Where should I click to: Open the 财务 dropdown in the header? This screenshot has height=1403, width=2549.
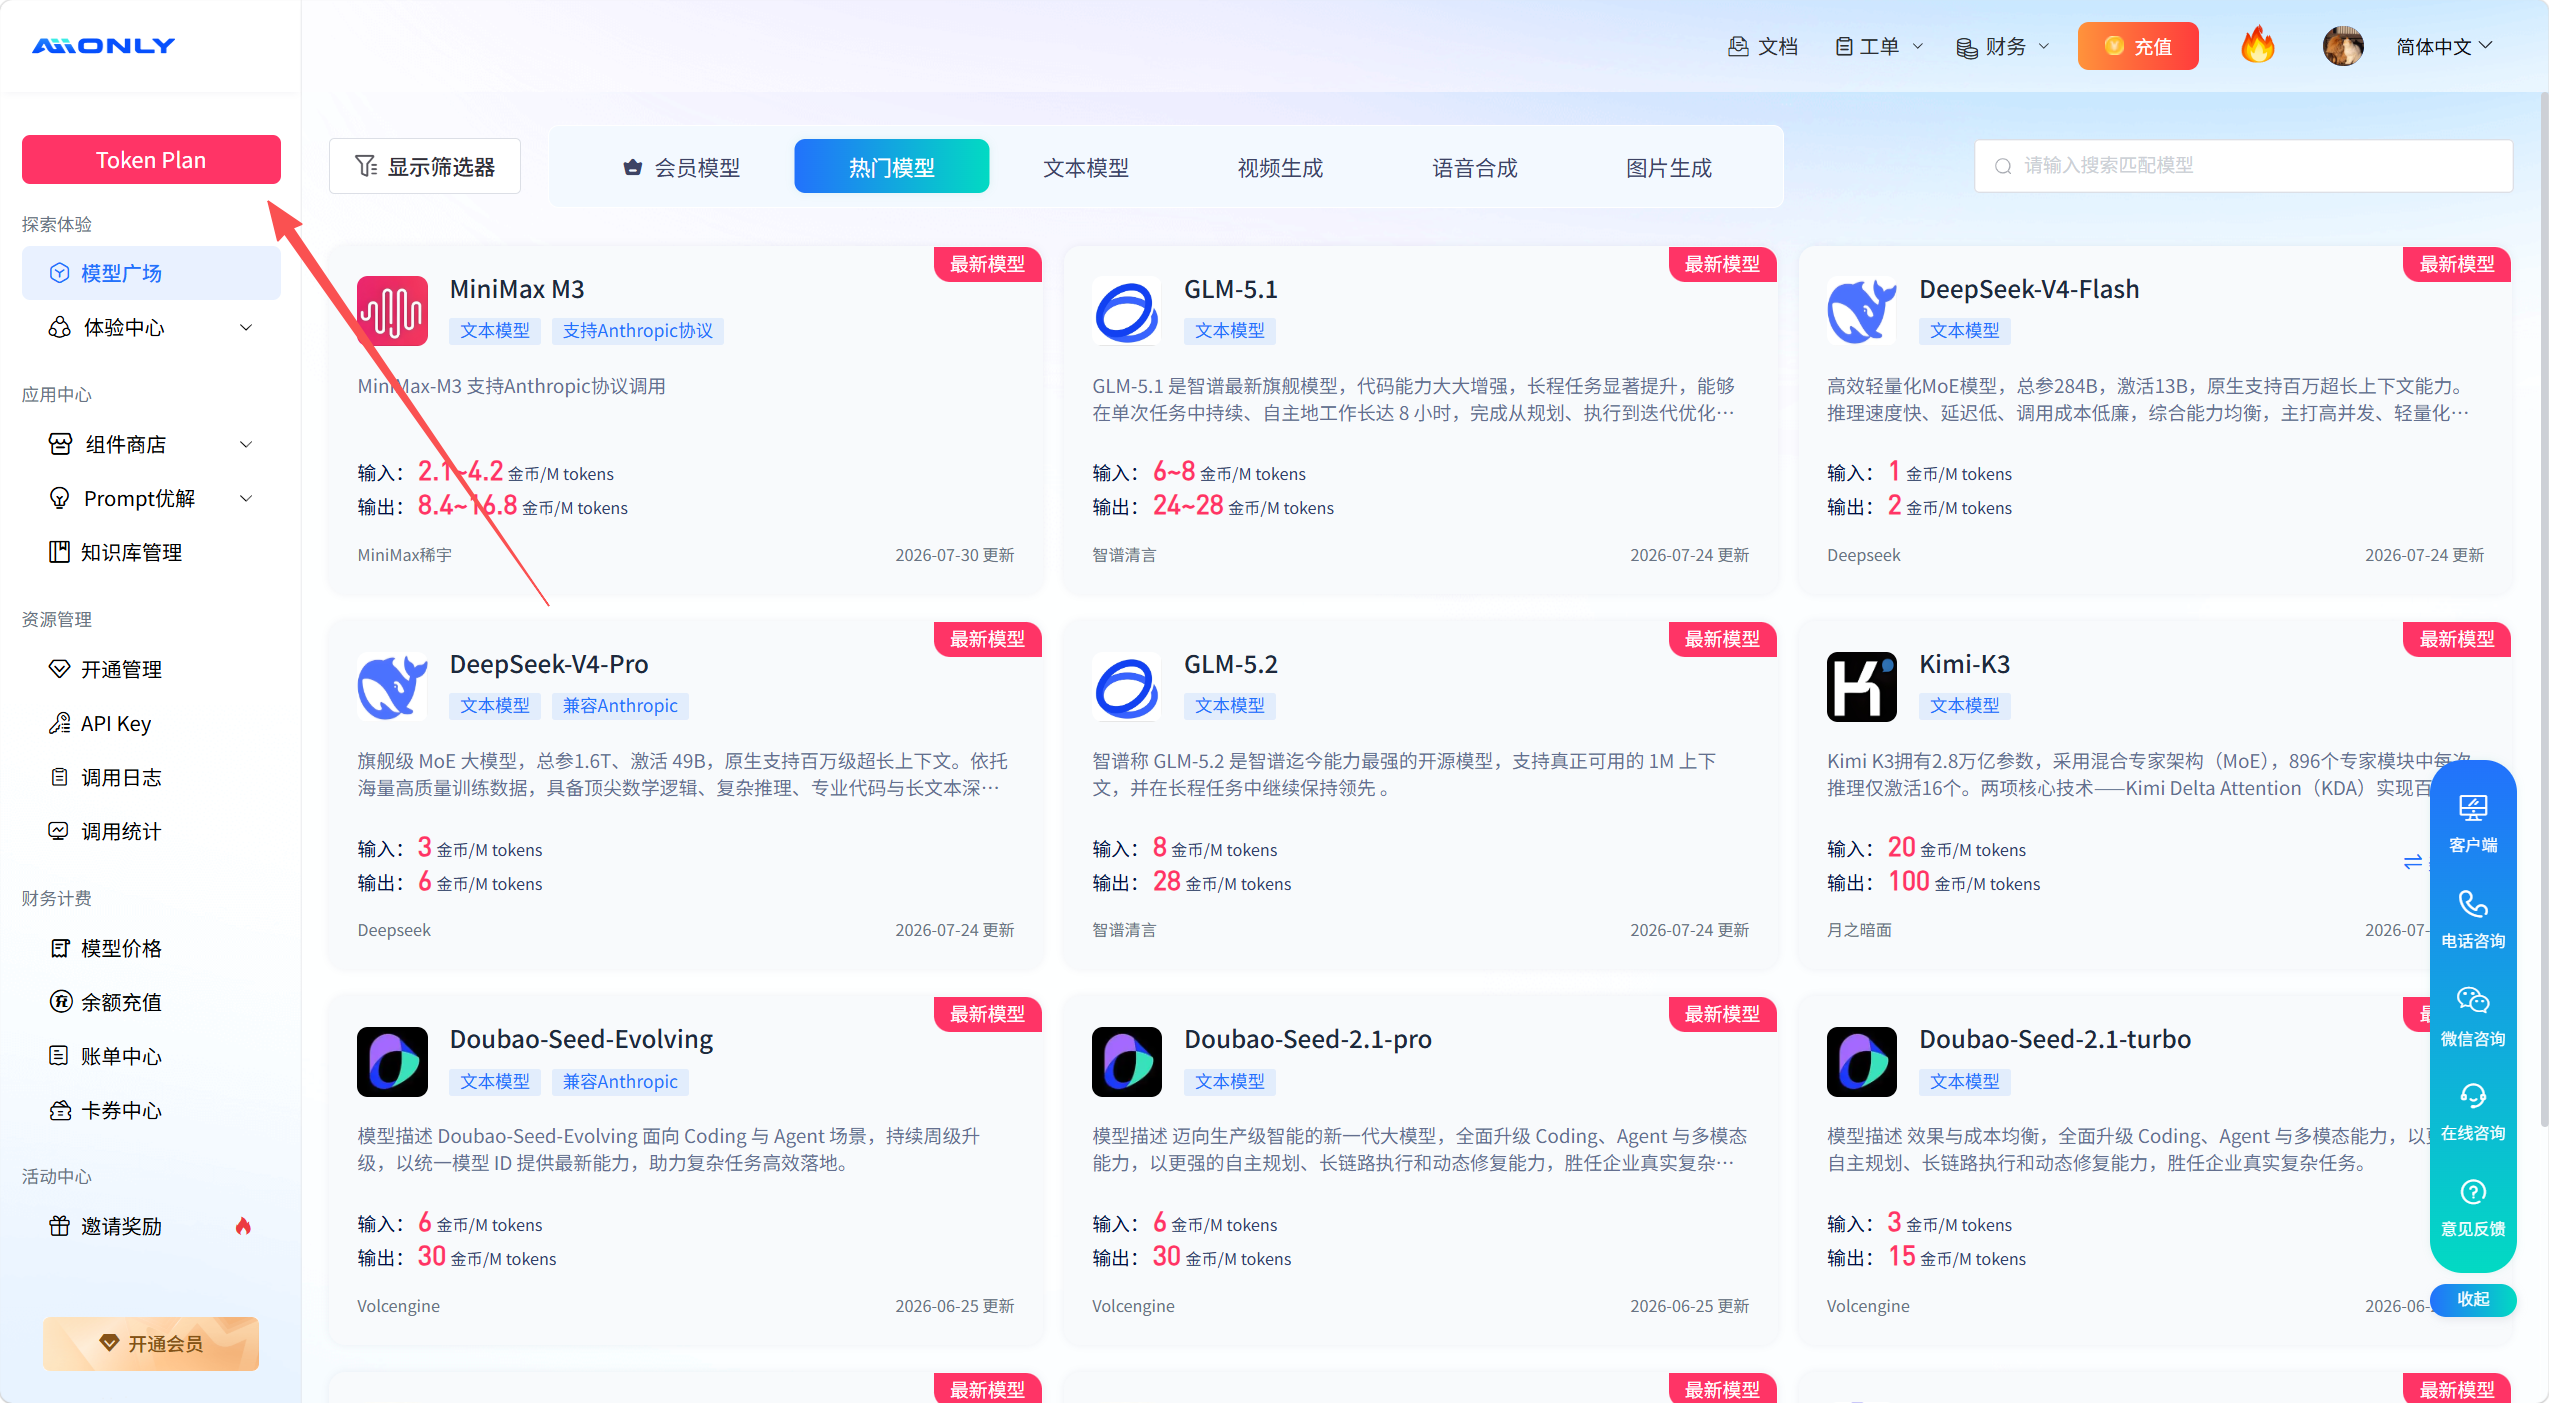point(2003,47)
